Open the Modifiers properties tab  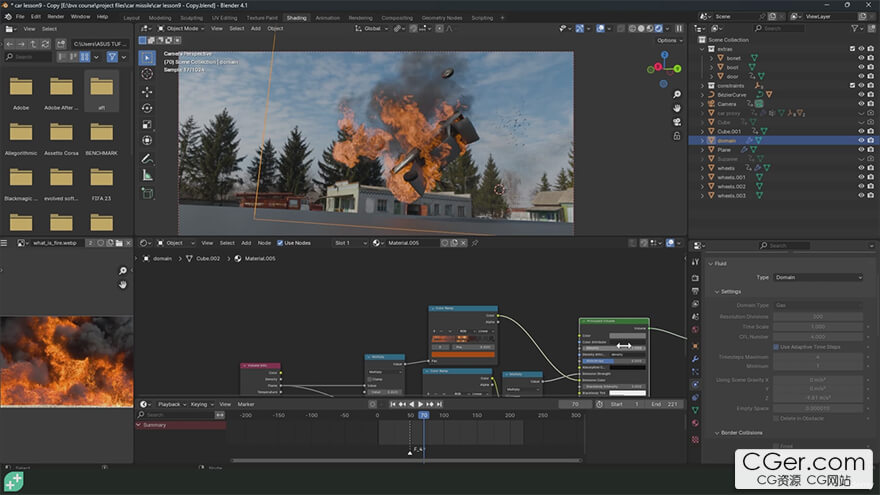coord(695,359)
